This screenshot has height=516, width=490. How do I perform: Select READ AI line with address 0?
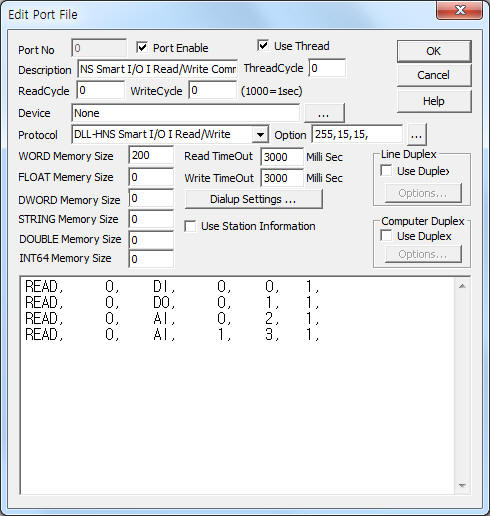click(x=172, y=319)
